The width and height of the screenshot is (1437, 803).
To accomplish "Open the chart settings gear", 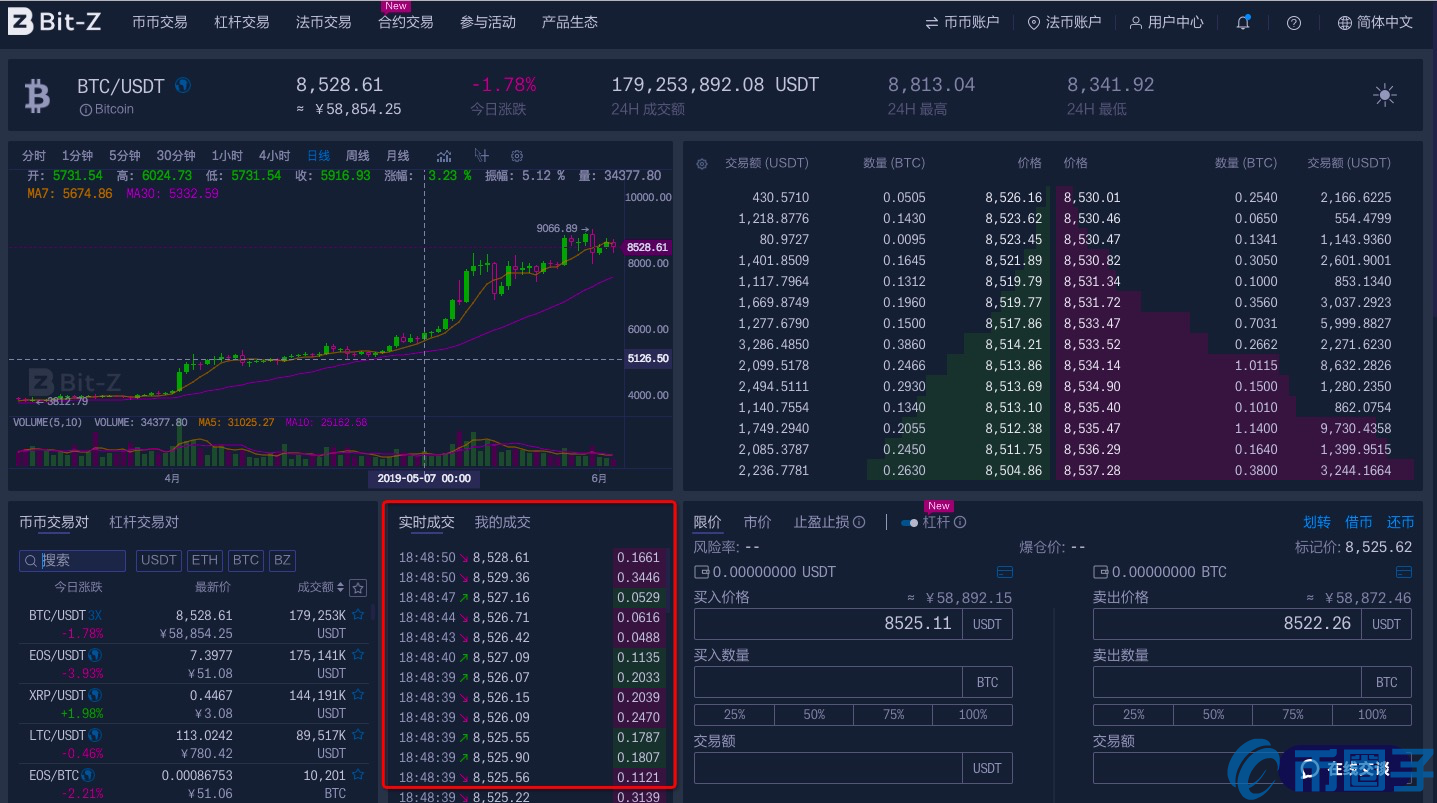I will (517, 156).
